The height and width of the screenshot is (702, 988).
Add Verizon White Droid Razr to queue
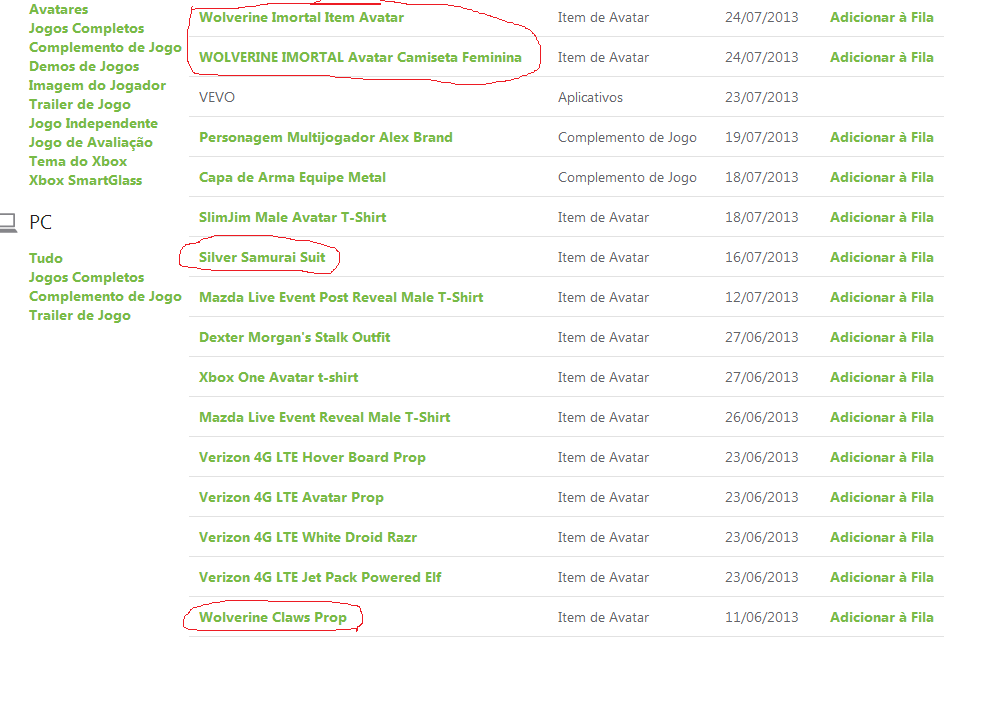(882, 538)
